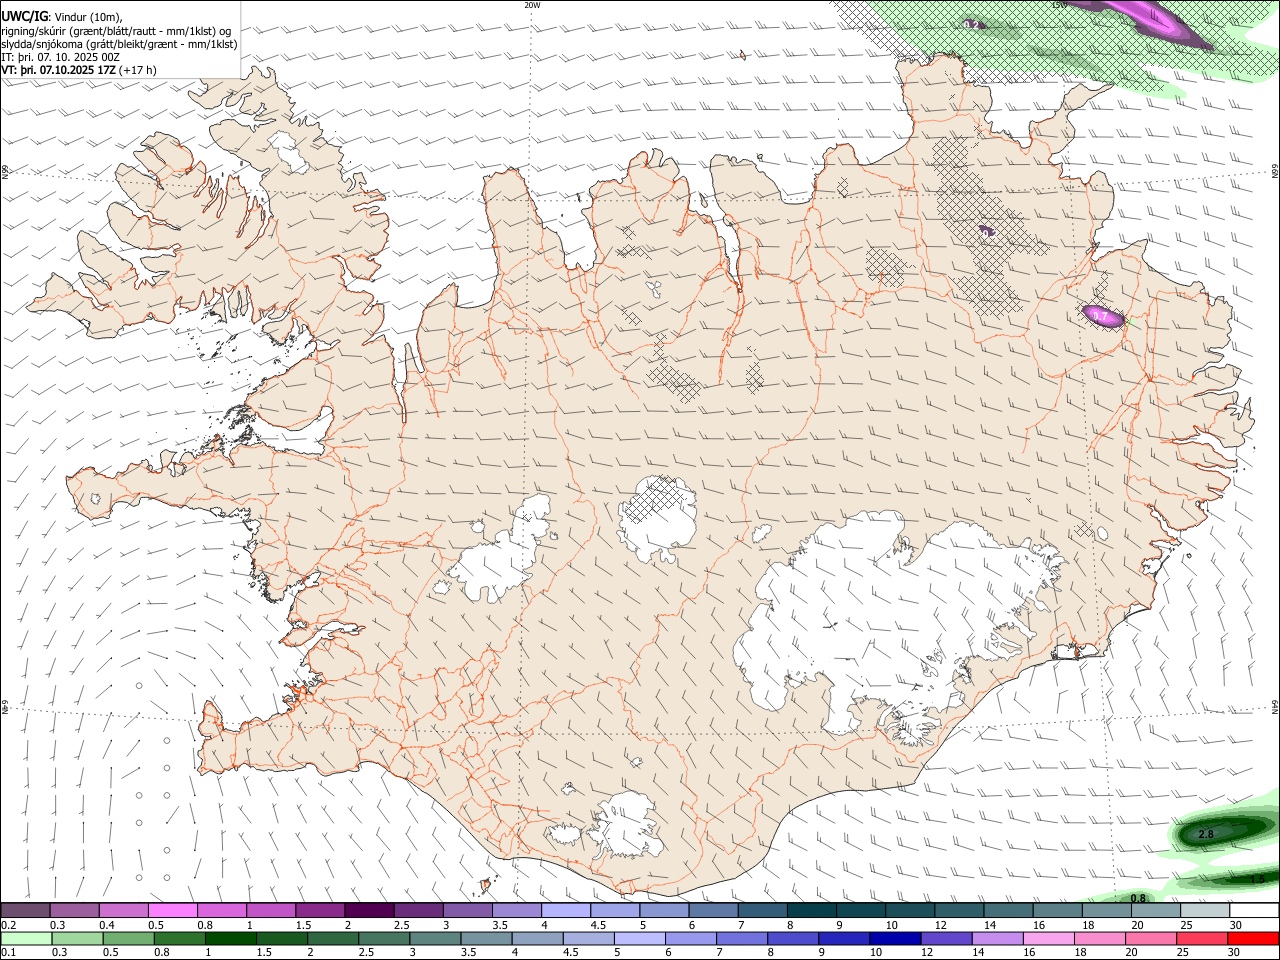The height and width of the screenshot is (960, 1280).
Task: Click the crimson 25 to 30 rain swatch
Action: 1203,938
